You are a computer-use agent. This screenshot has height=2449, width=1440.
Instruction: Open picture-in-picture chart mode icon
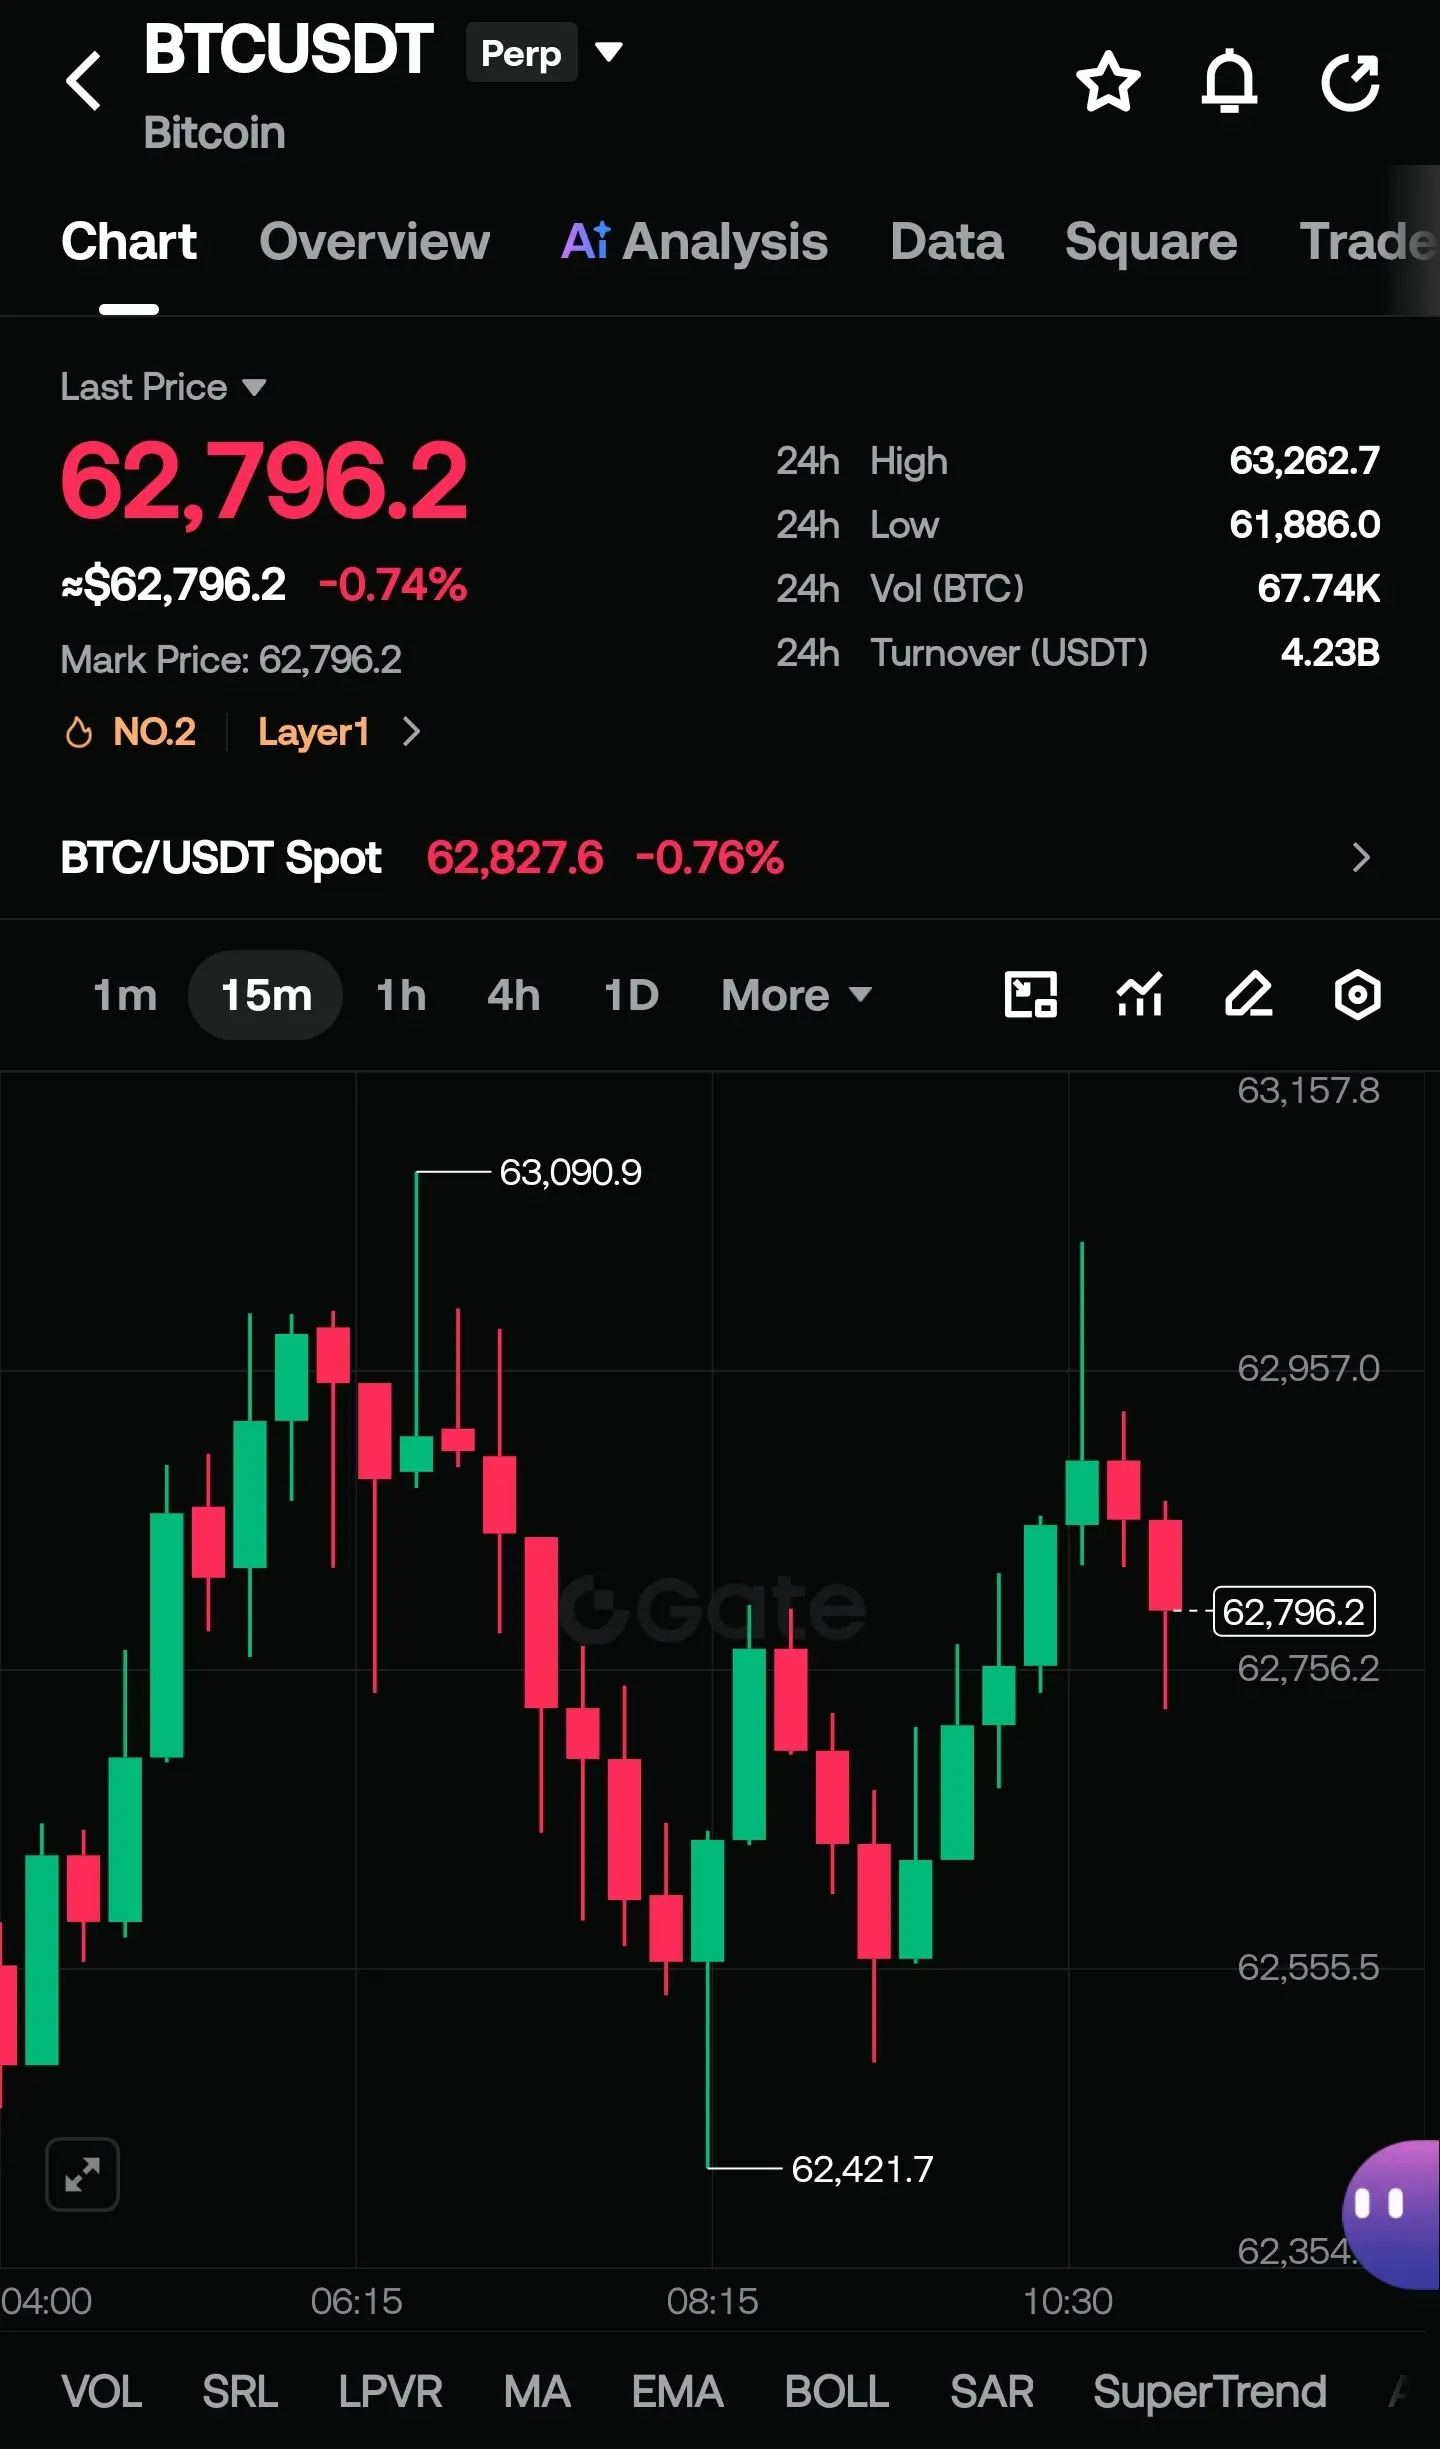tap(1030, 995)
